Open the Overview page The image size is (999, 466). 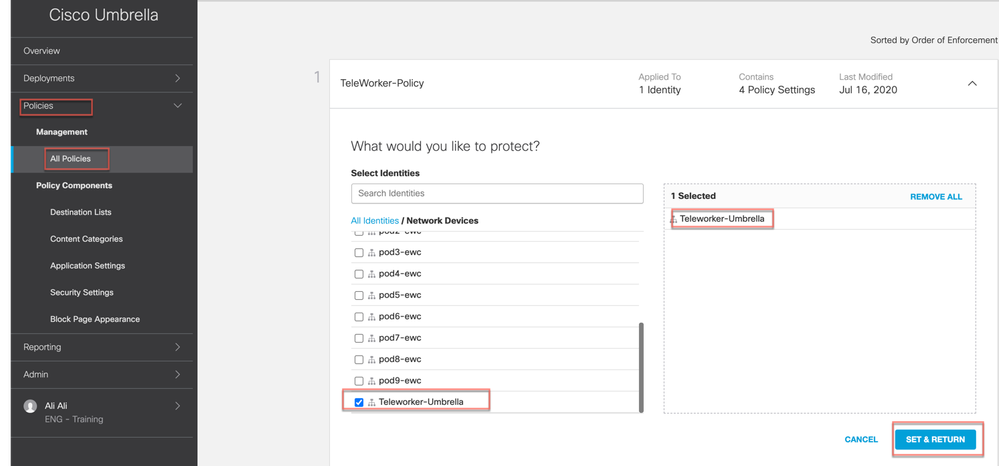(41, 51)
